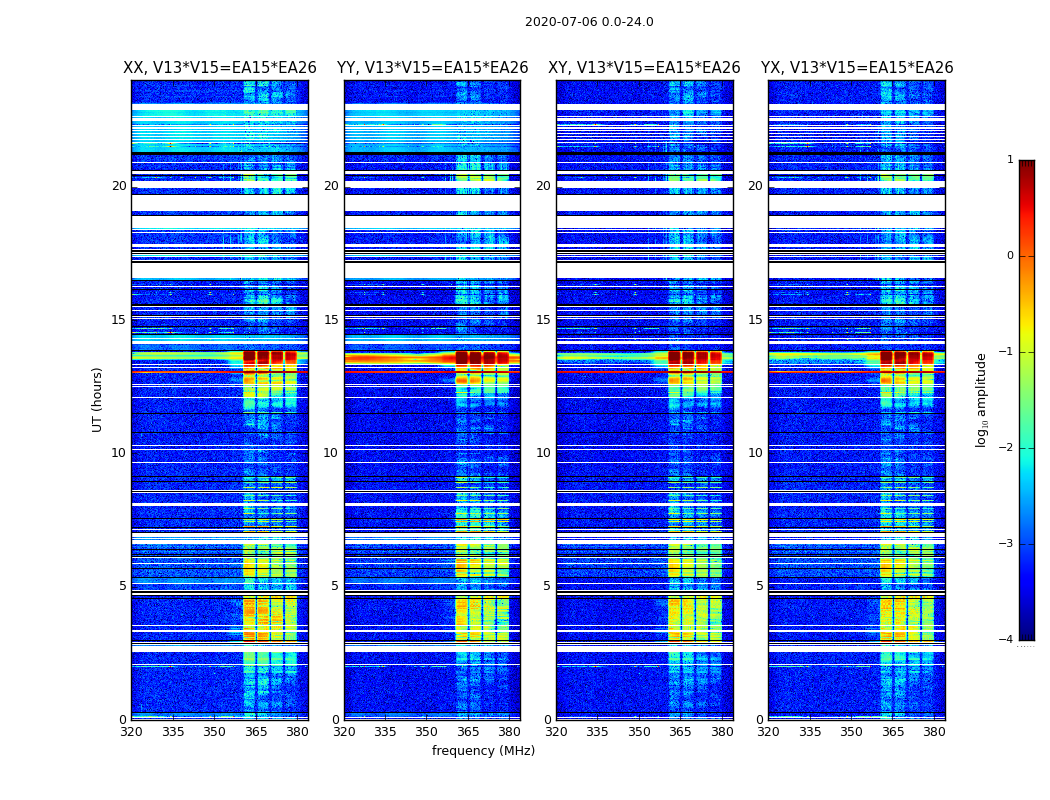Click the dark red top of the colorbar
Screen dimensions: 1050x800
[x=1027, y=165]
